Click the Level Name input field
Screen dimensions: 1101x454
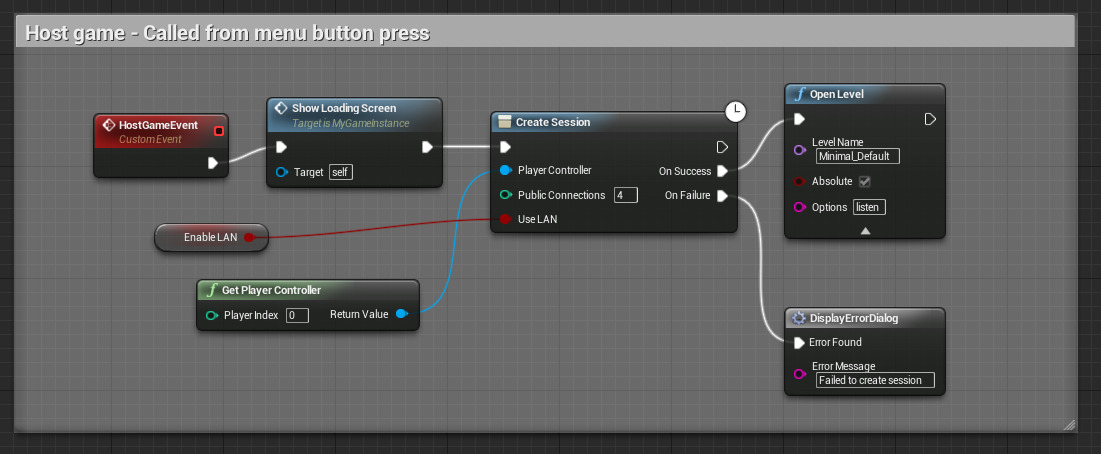[858, 157]
